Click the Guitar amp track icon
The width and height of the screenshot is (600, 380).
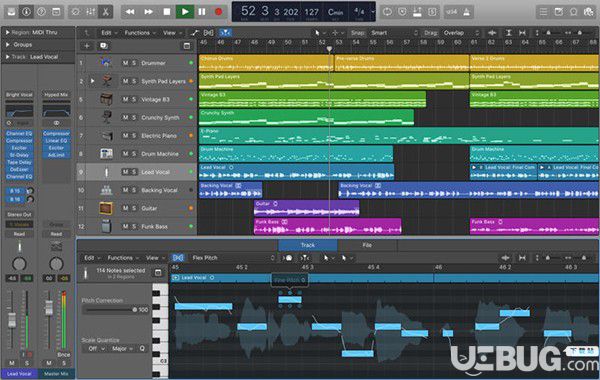click(x=106, y=208)
